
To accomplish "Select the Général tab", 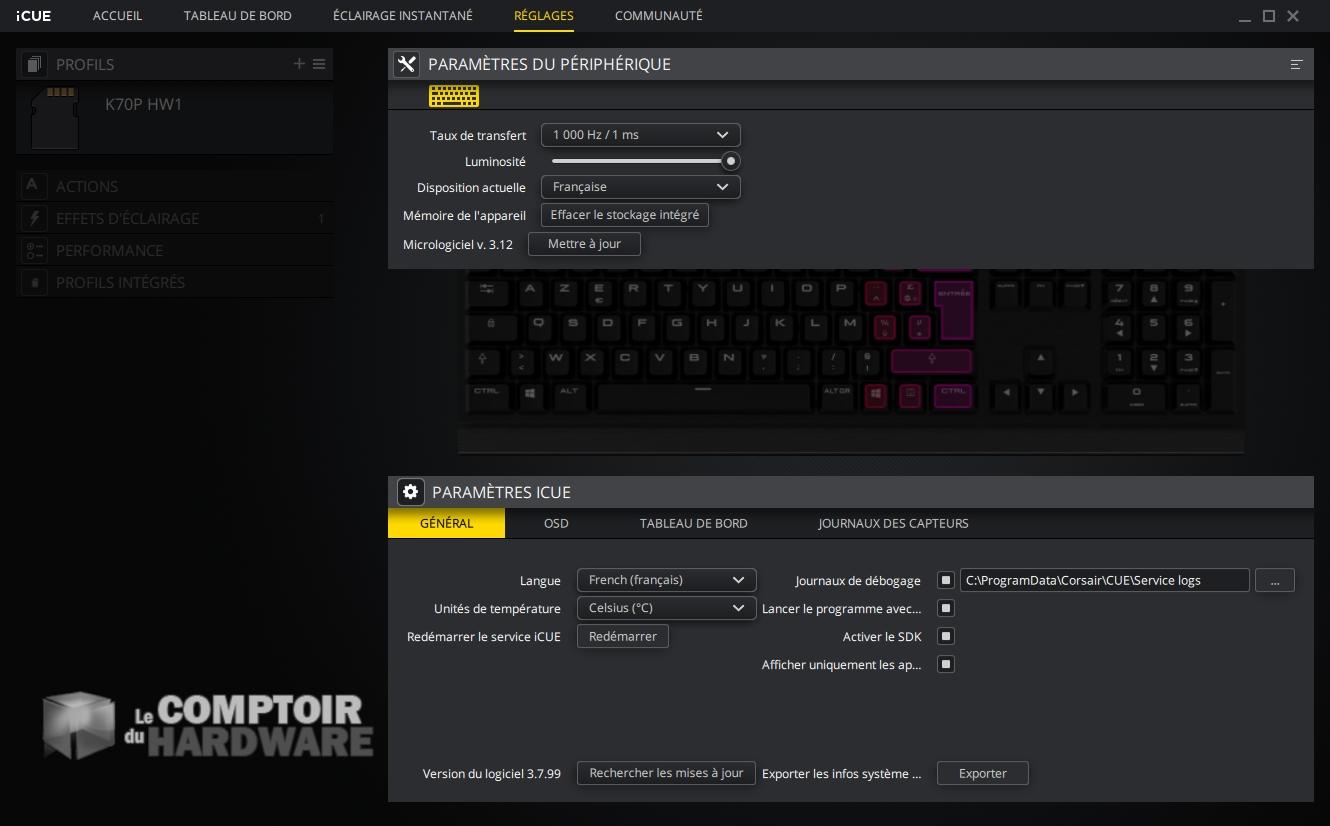I will click(x=446, y=523).
